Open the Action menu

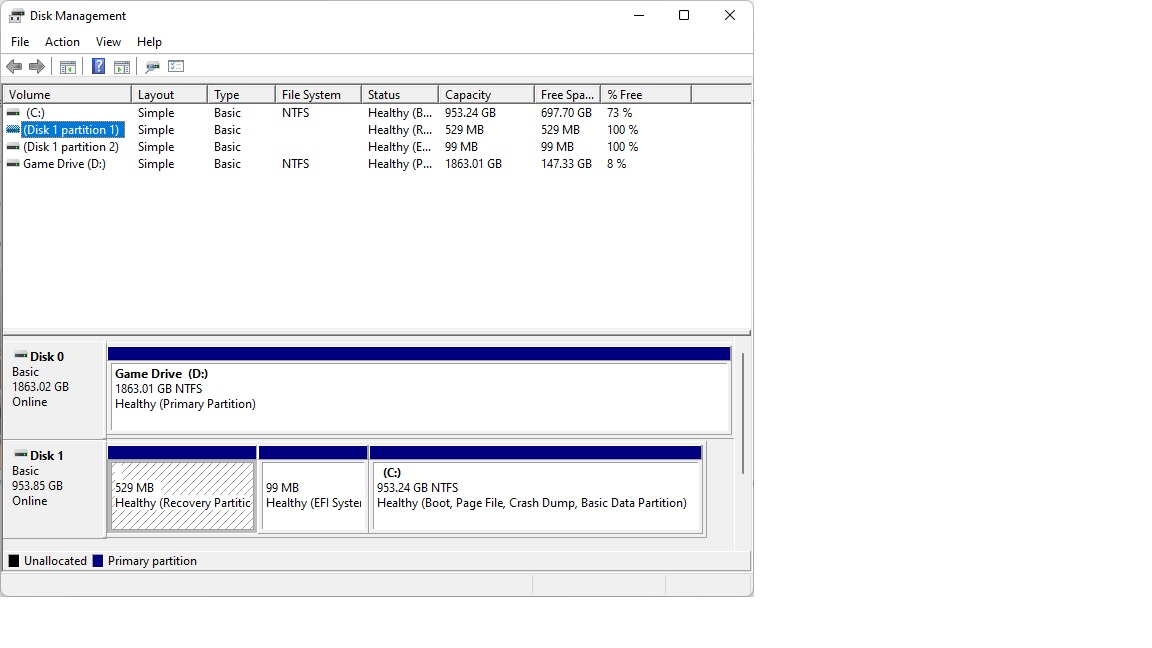point(62,42)
